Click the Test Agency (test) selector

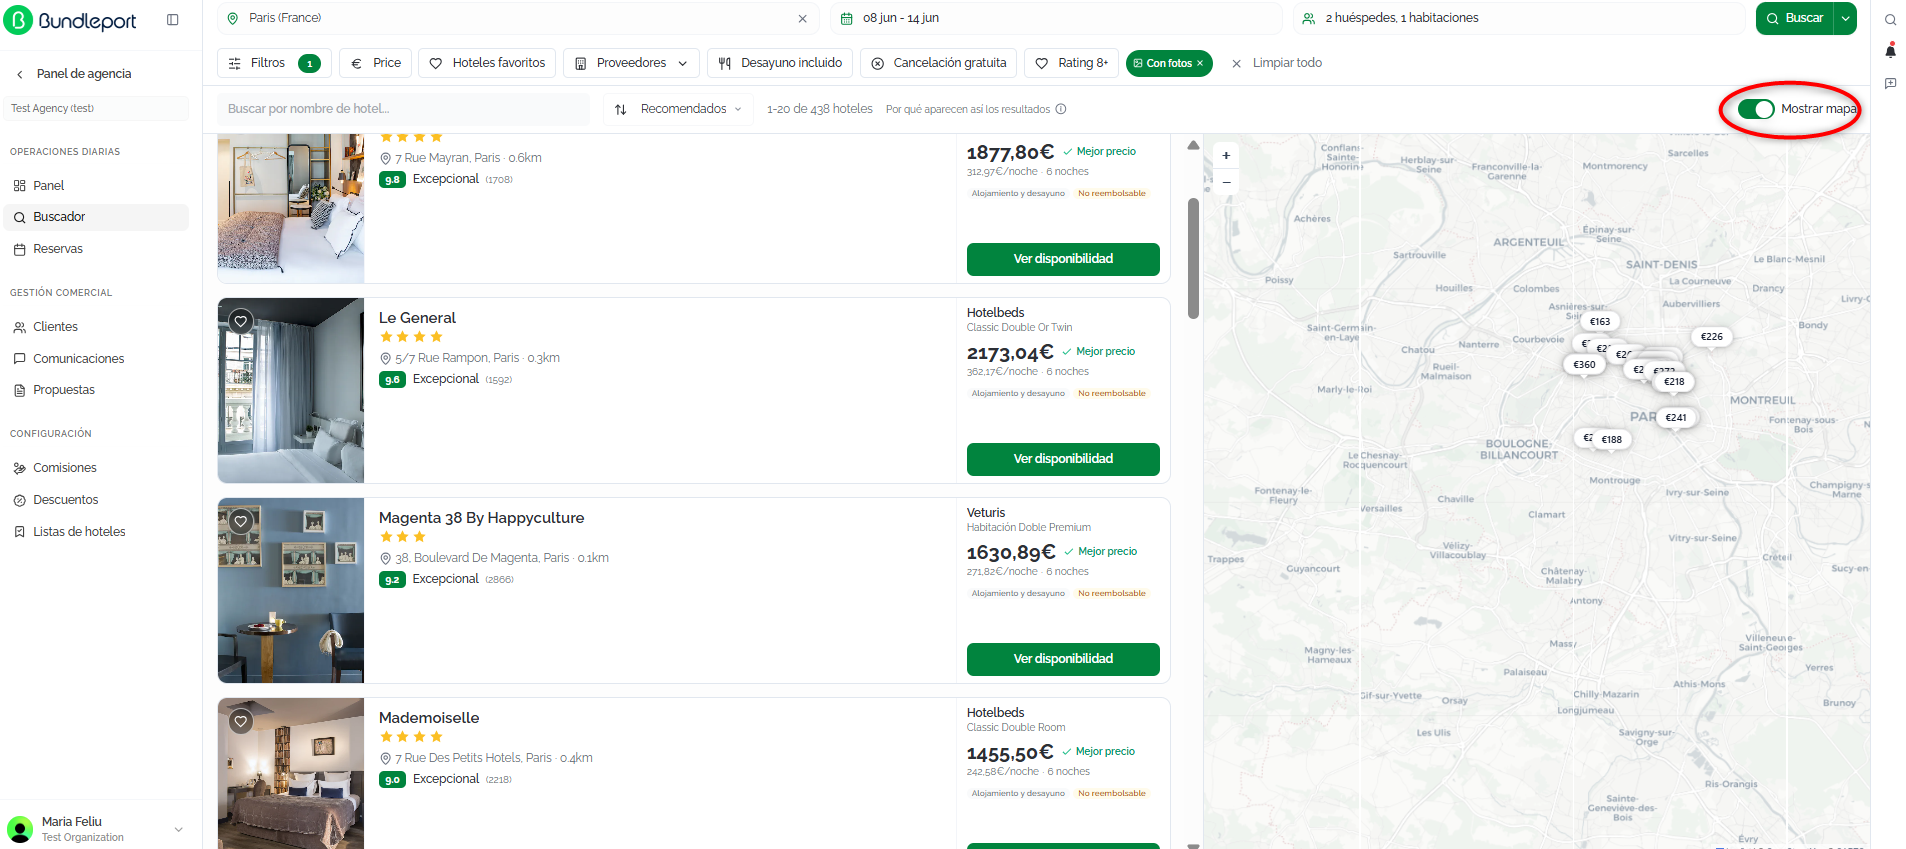pyautogui.click(x=98, y=108)
